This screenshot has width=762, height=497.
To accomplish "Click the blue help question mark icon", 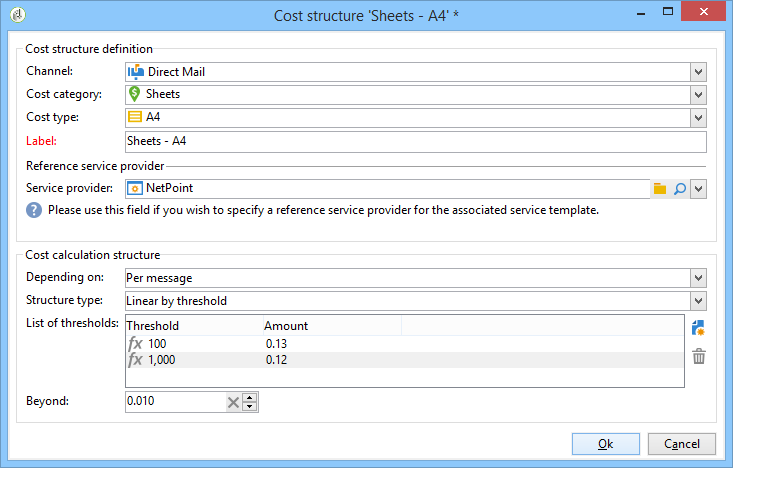I will click(x=34, y=210).
